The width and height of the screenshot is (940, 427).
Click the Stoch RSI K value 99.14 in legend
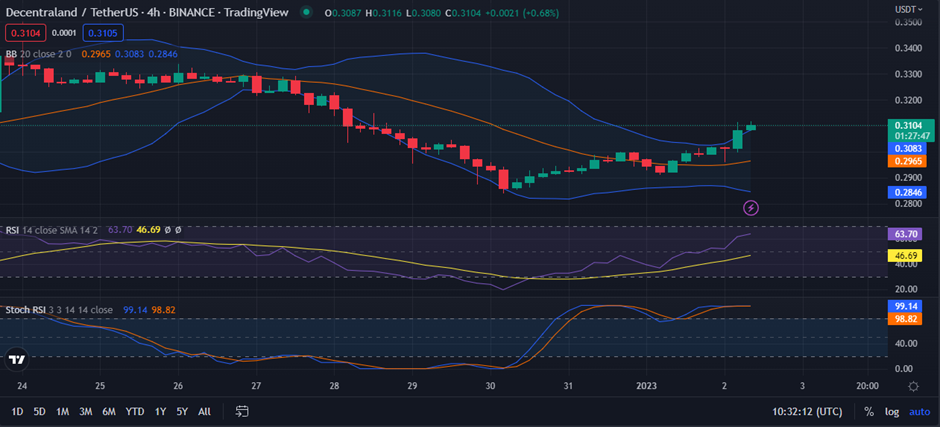pos(135,310)
